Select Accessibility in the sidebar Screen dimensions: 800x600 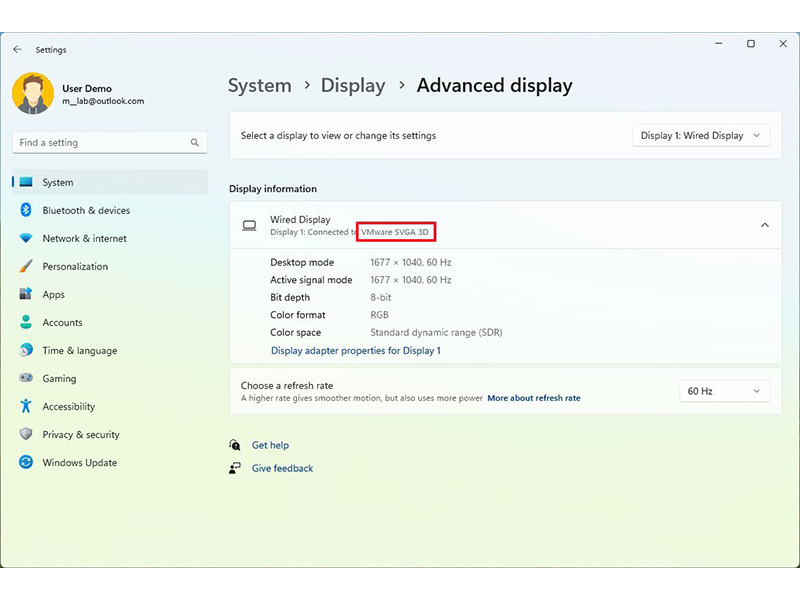click(68, 407)
